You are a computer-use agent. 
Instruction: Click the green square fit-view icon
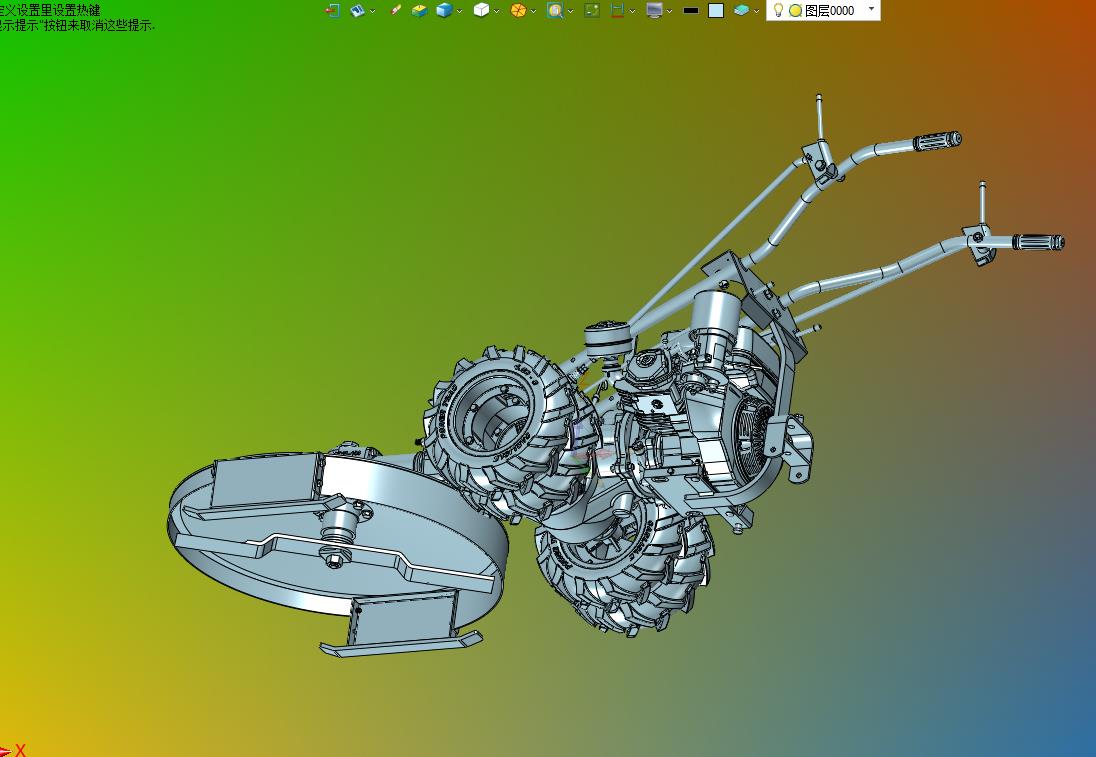[592, 10]
